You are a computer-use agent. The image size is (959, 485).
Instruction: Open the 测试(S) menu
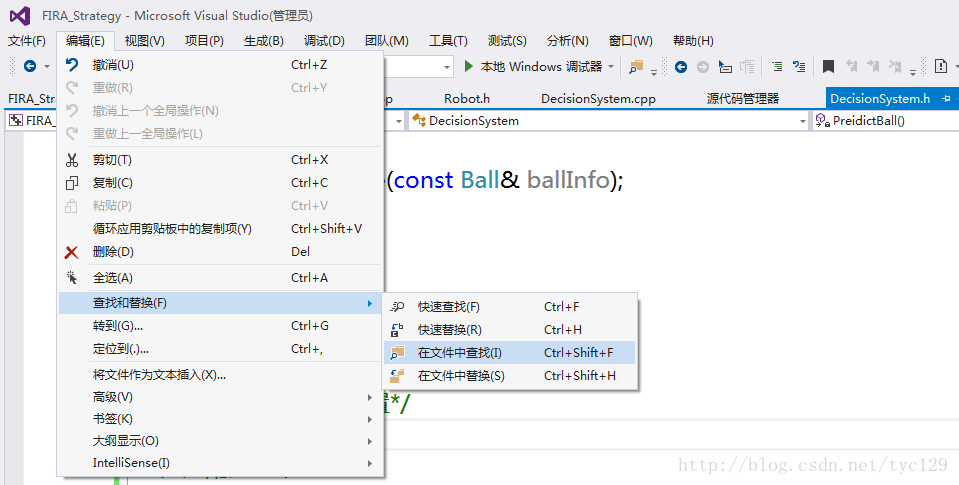pos(507,41)
